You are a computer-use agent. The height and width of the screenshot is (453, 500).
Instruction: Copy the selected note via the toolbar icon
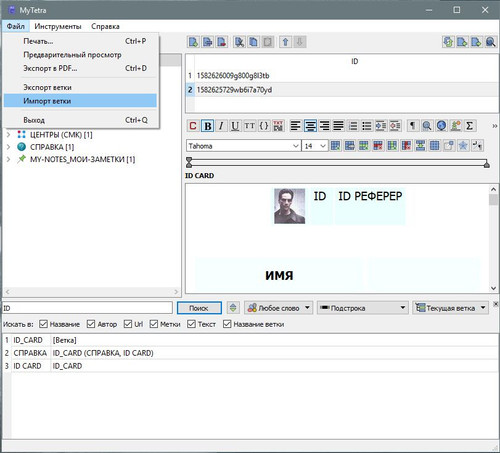point(253,42)
